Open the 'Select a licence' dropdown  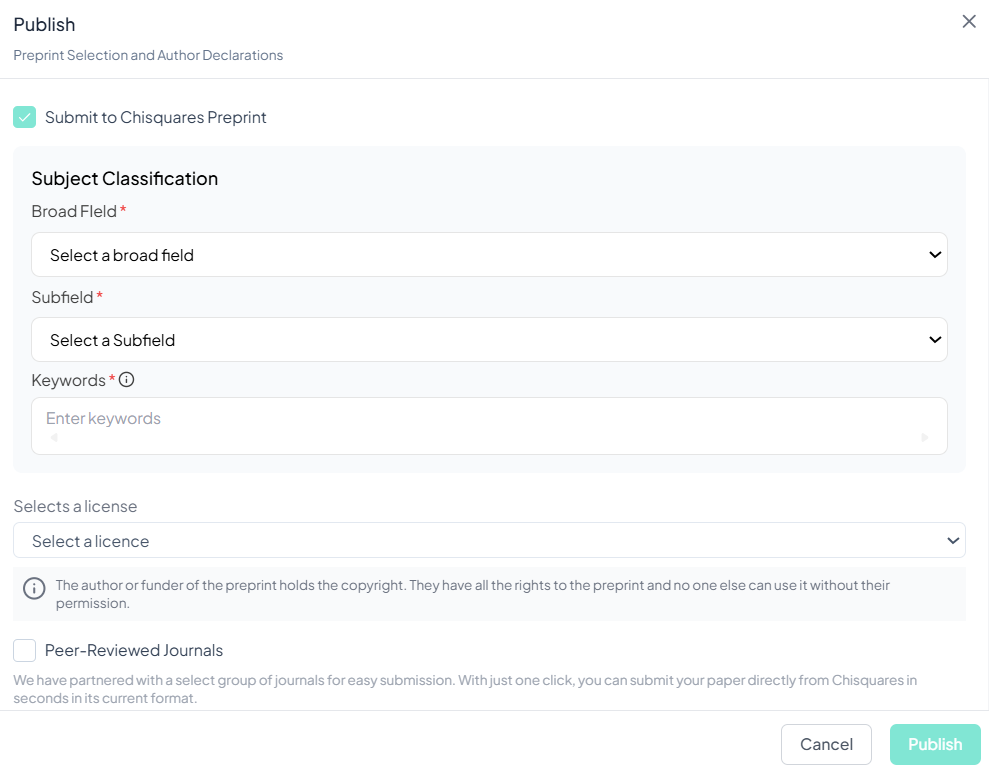[489, 541]
